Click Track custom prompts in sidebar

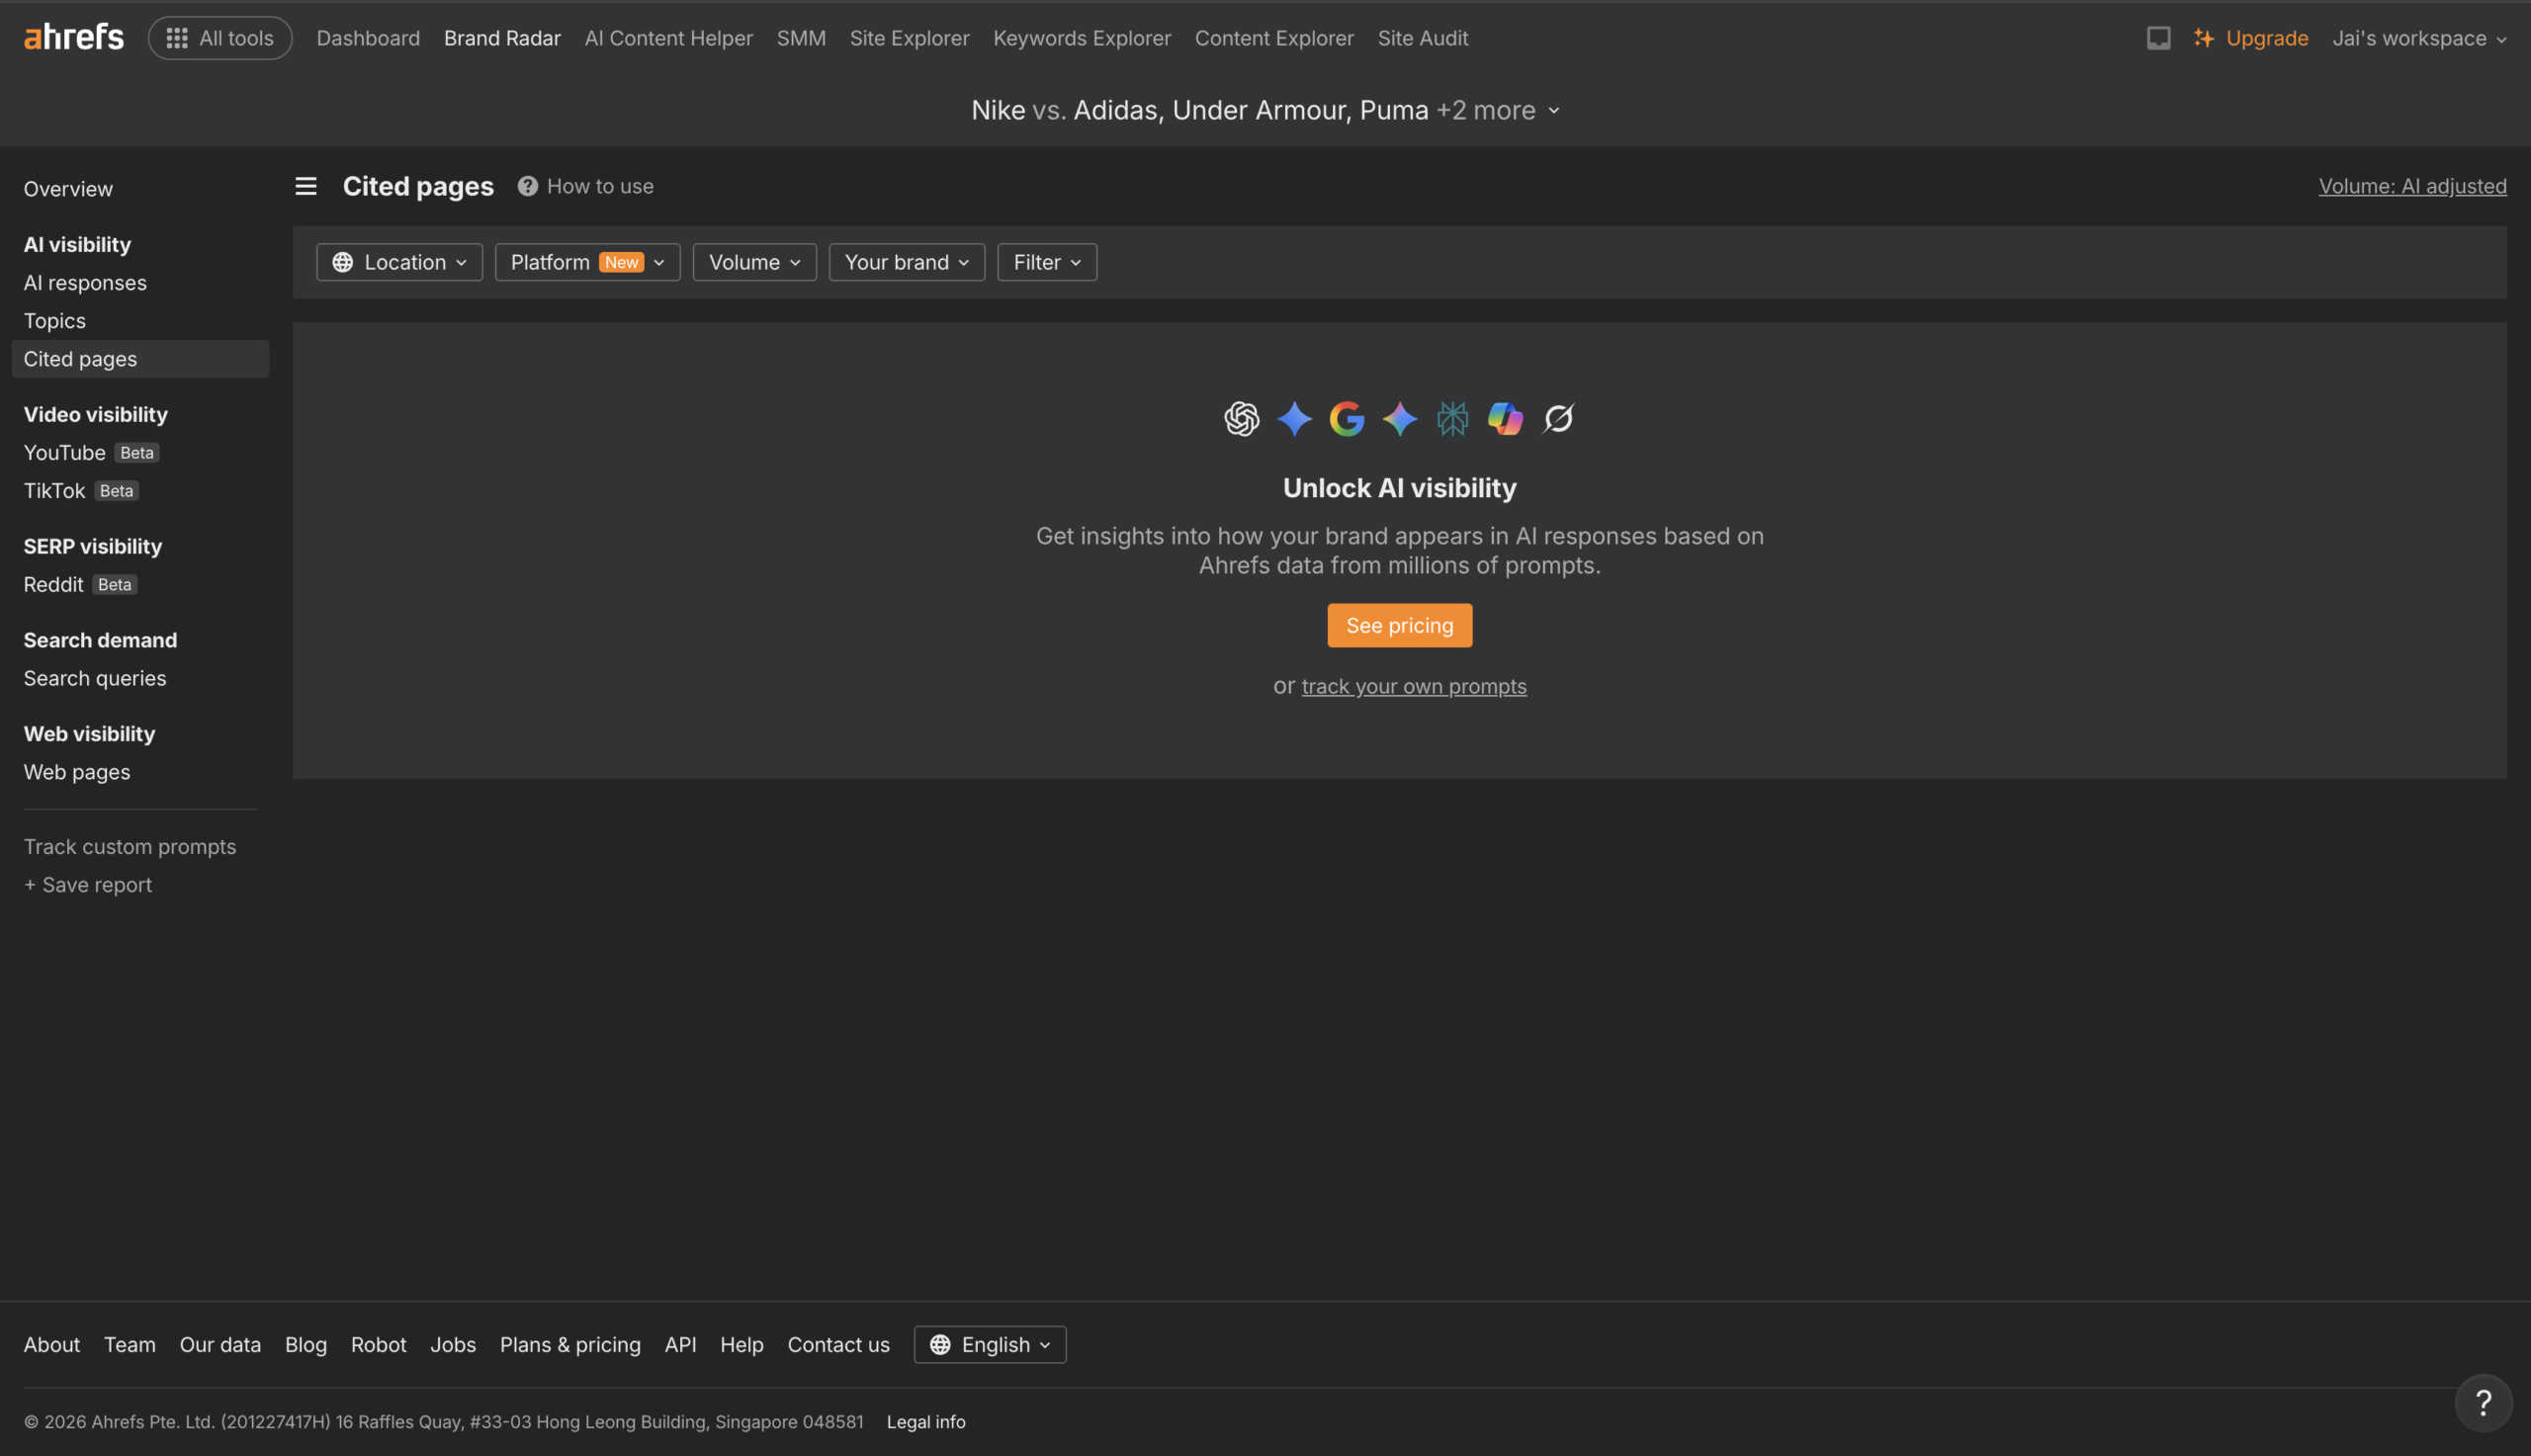130,847
